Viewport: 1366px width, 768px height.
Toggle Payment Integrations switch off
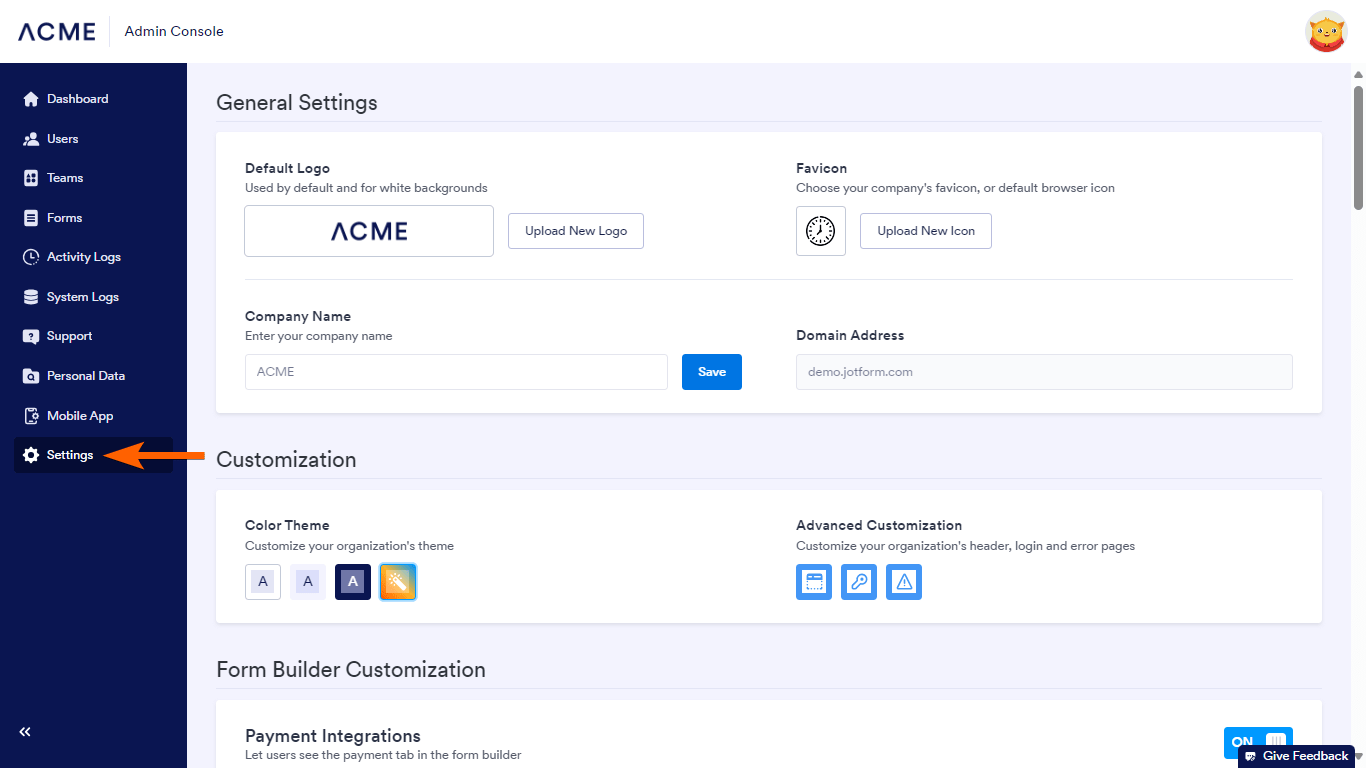pos(1258,742)
